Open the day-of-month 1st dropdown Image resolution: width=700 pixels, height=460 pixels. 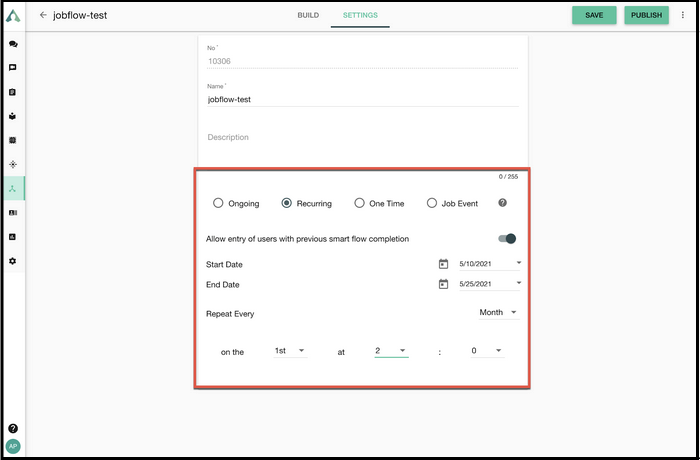(x=290, y=351)
